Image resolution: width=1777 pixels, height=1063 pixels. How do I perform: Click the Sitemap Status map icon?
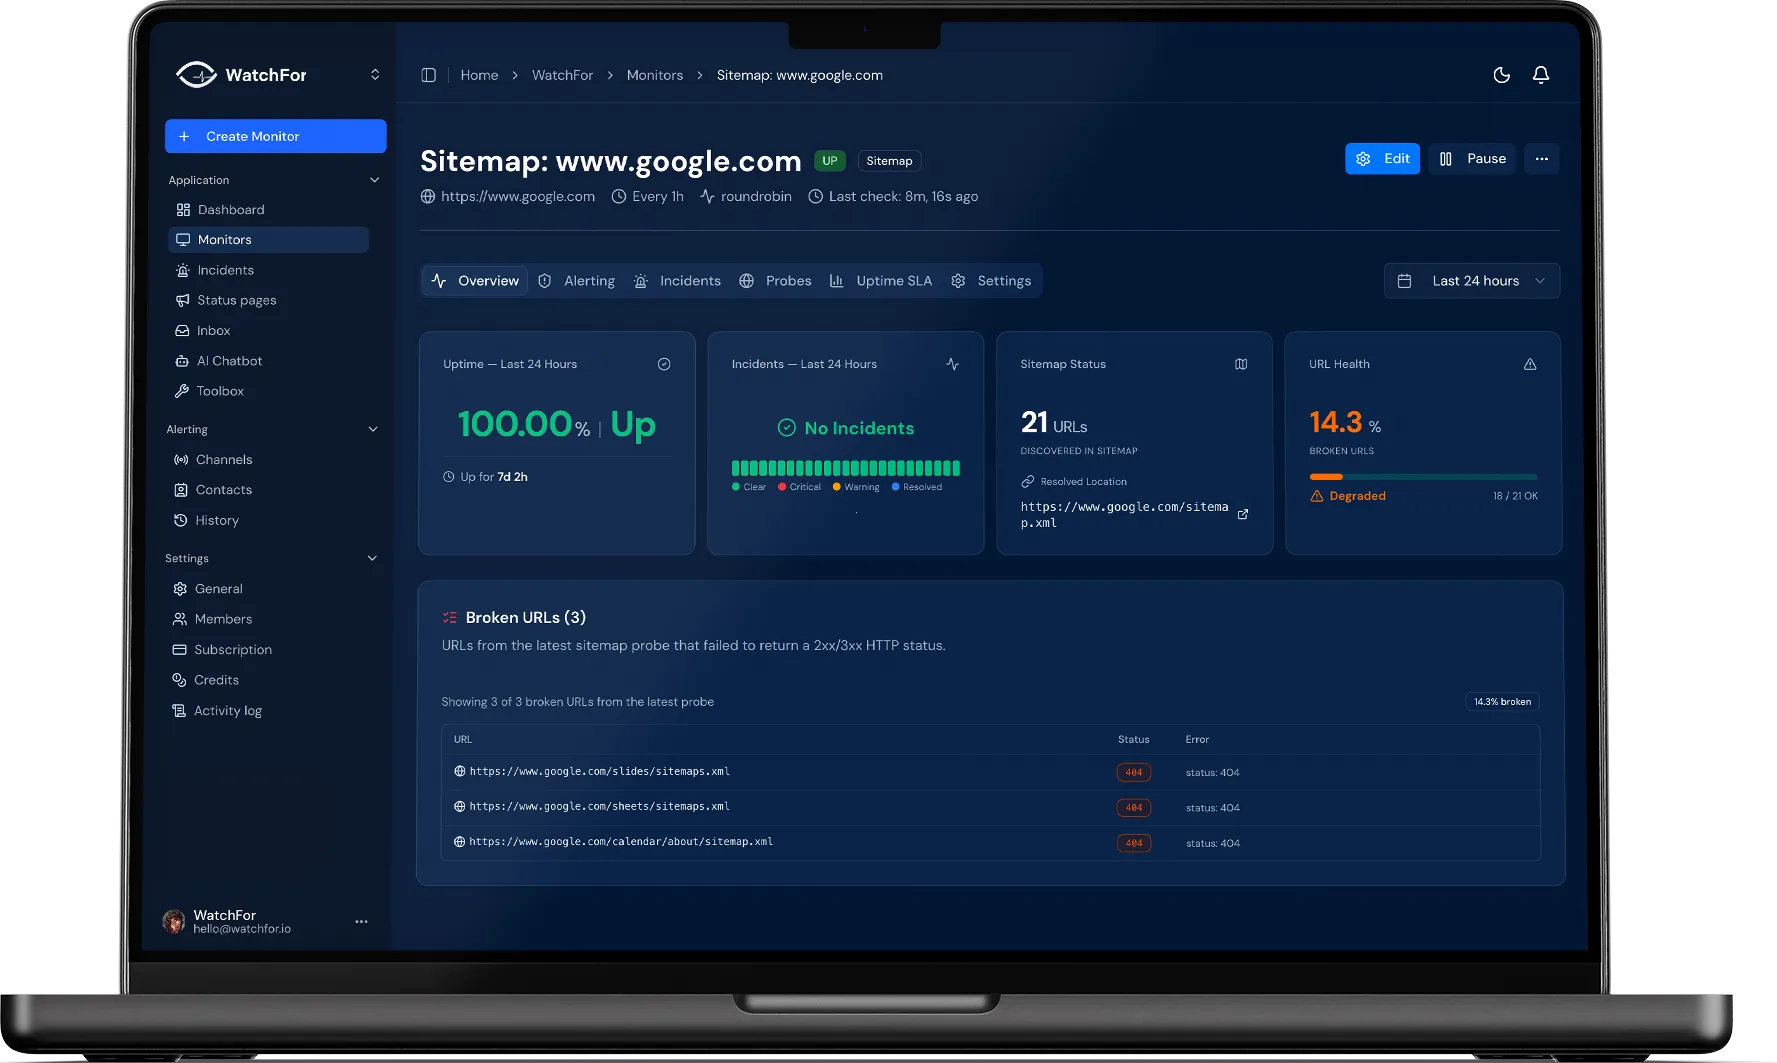point(1241,364)
